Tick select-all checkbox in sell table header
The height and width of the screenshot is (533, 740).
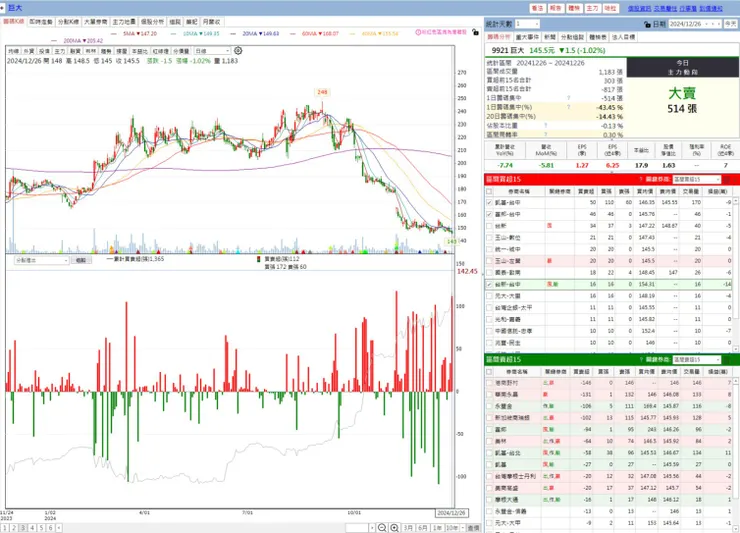click(x=489, y=372)
